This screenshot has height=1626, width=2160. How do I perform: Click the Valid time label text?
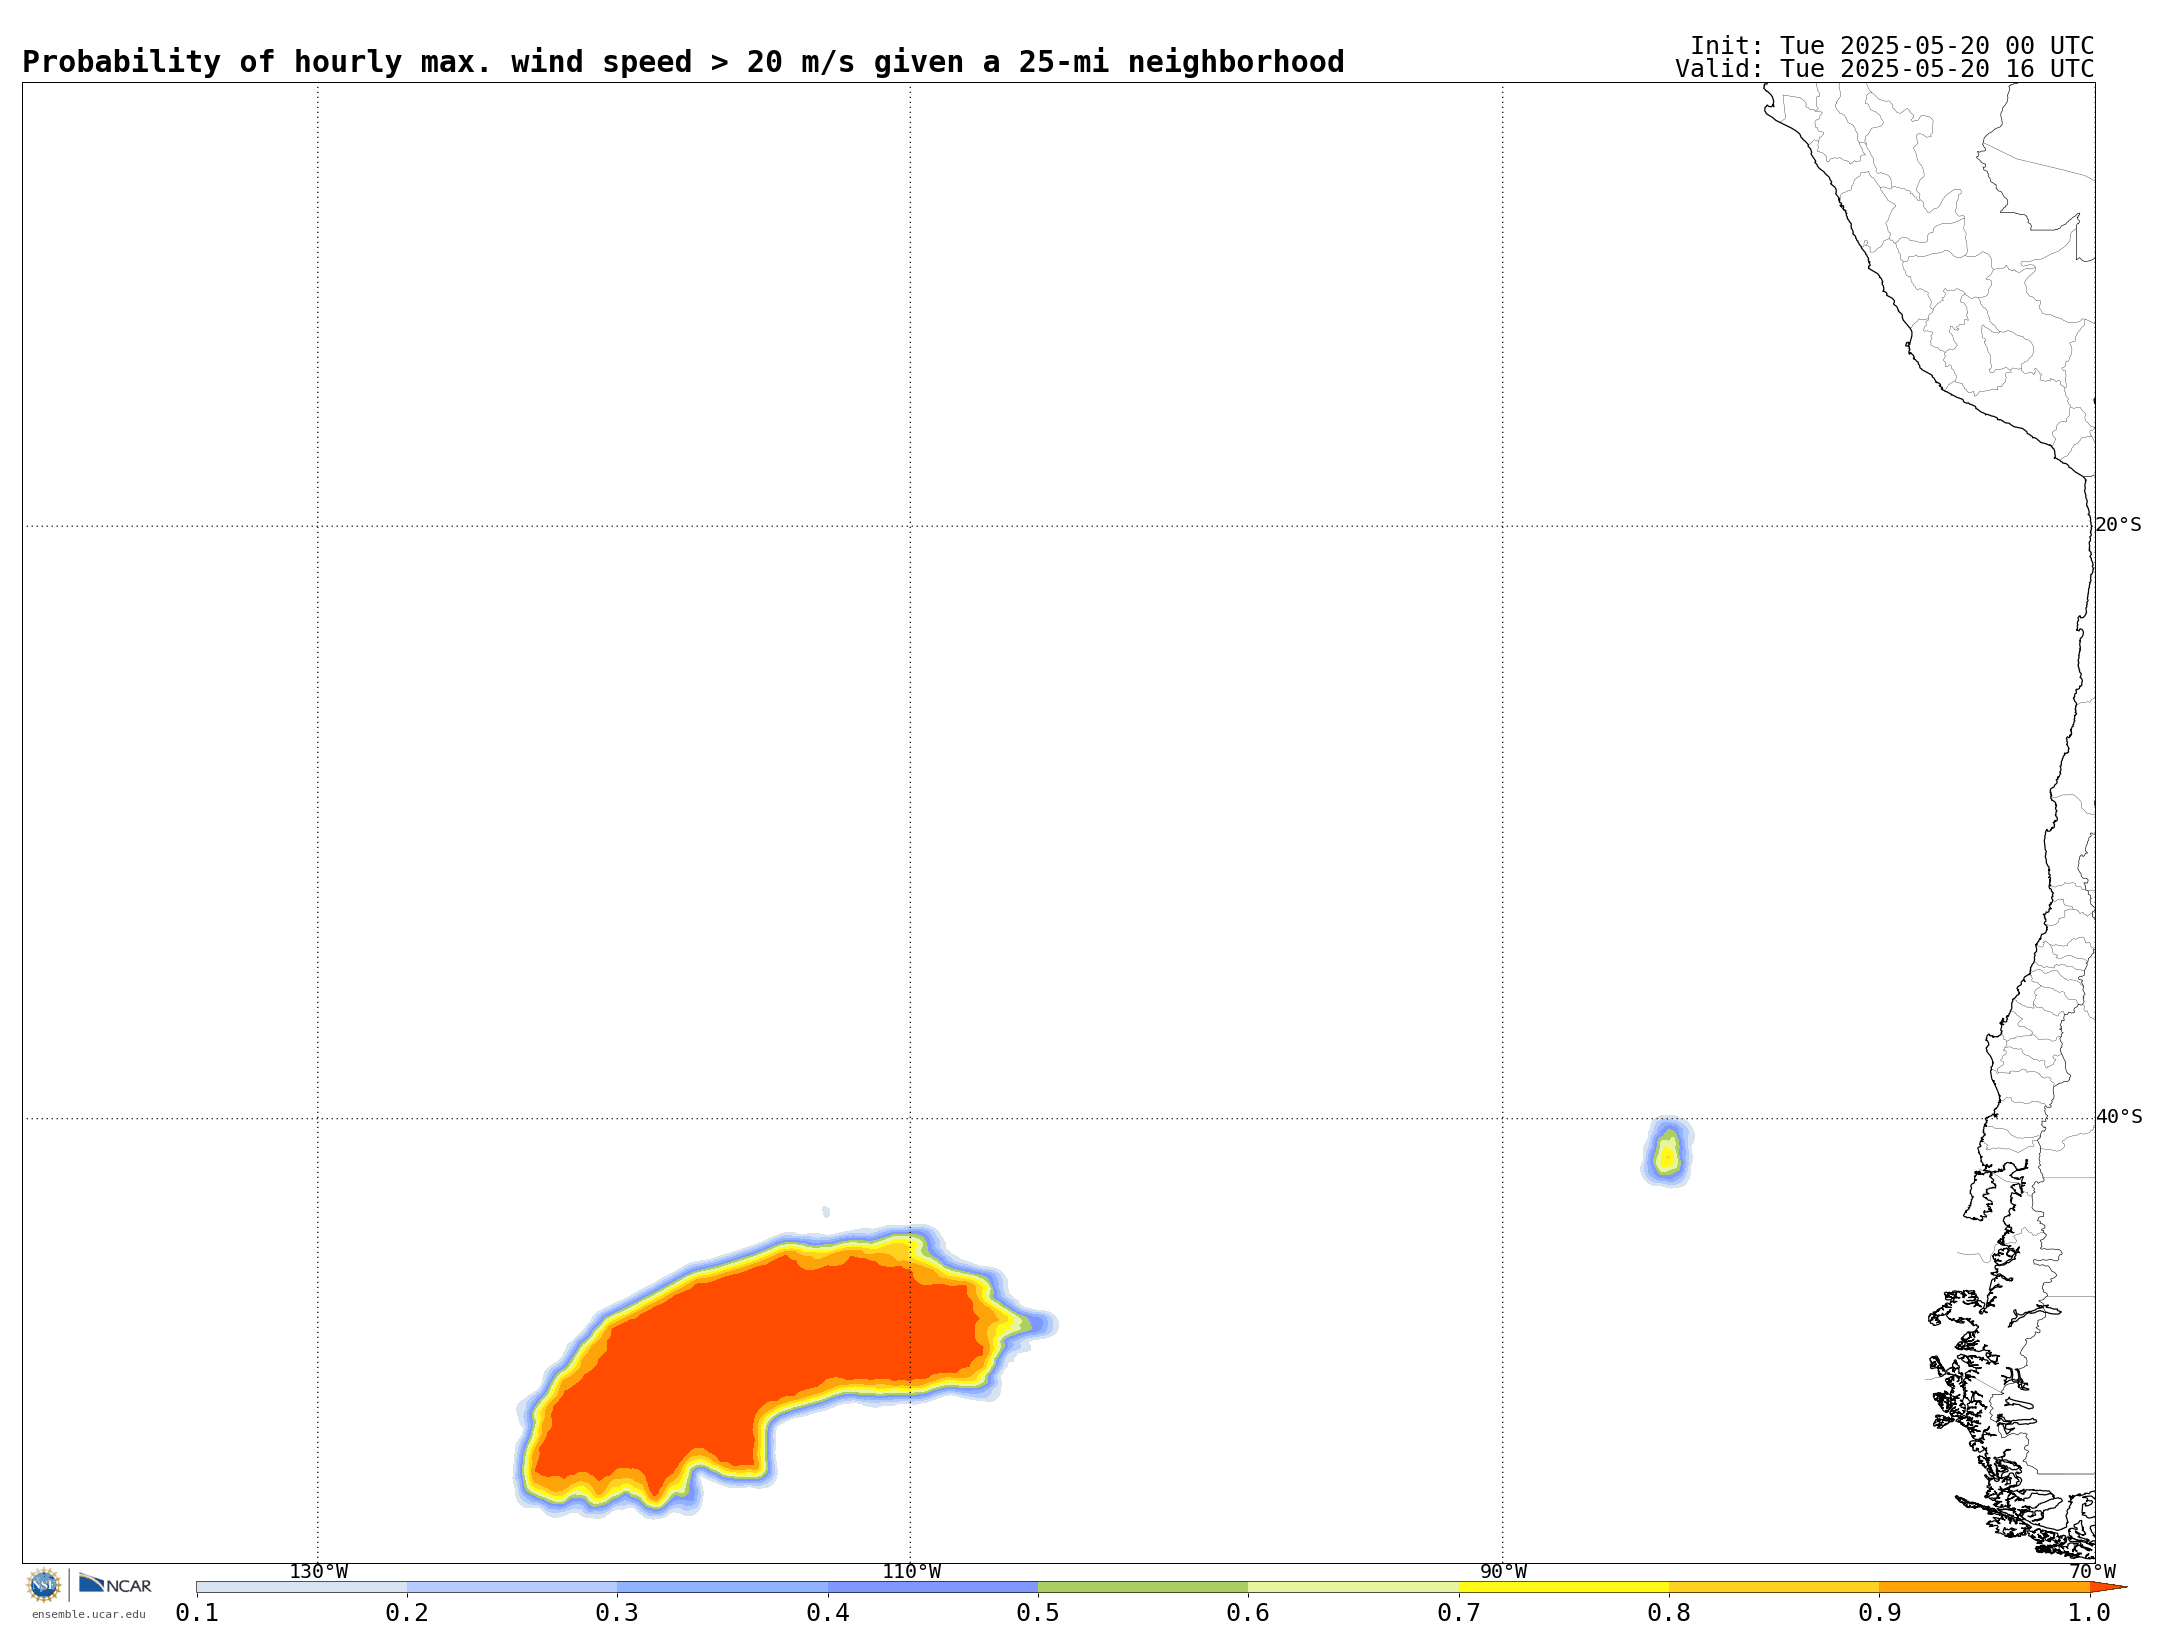[x=1884, y=69]
